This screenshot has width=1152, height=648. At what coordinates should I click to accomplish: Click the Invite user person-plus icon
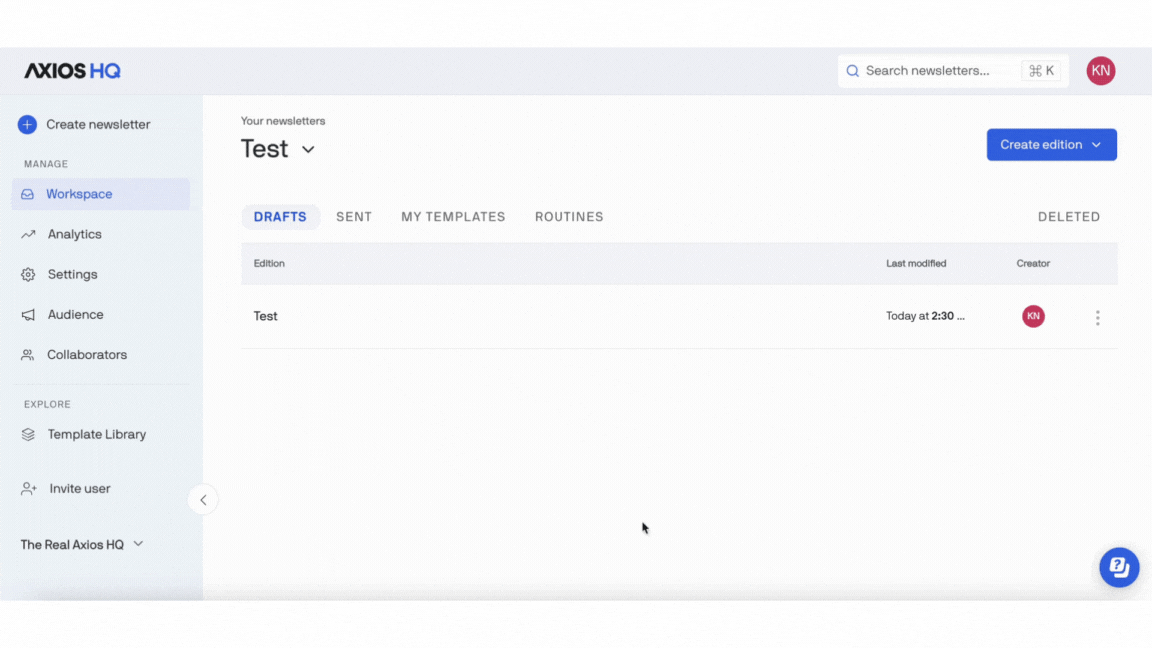pyautogui.click(x=29, y=489)
